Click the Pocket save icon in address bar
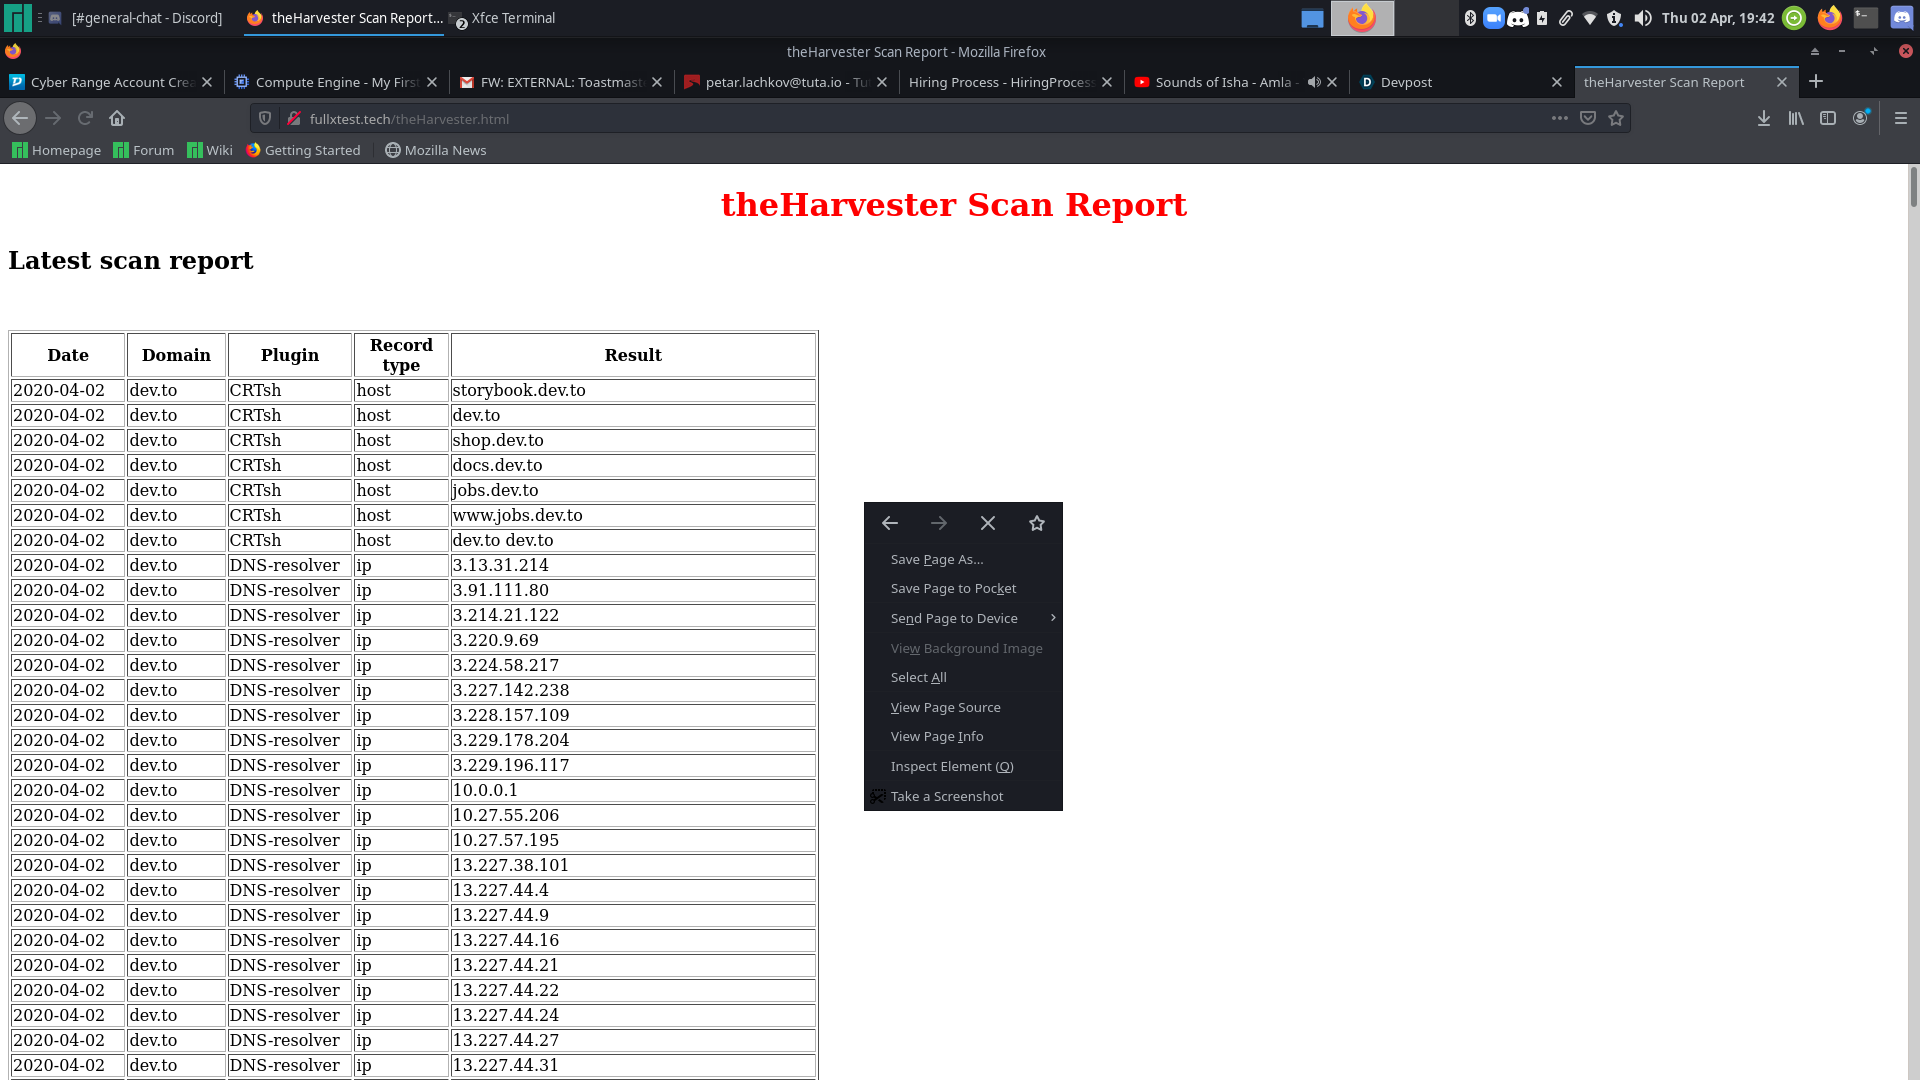 [x=1588, y=118]
